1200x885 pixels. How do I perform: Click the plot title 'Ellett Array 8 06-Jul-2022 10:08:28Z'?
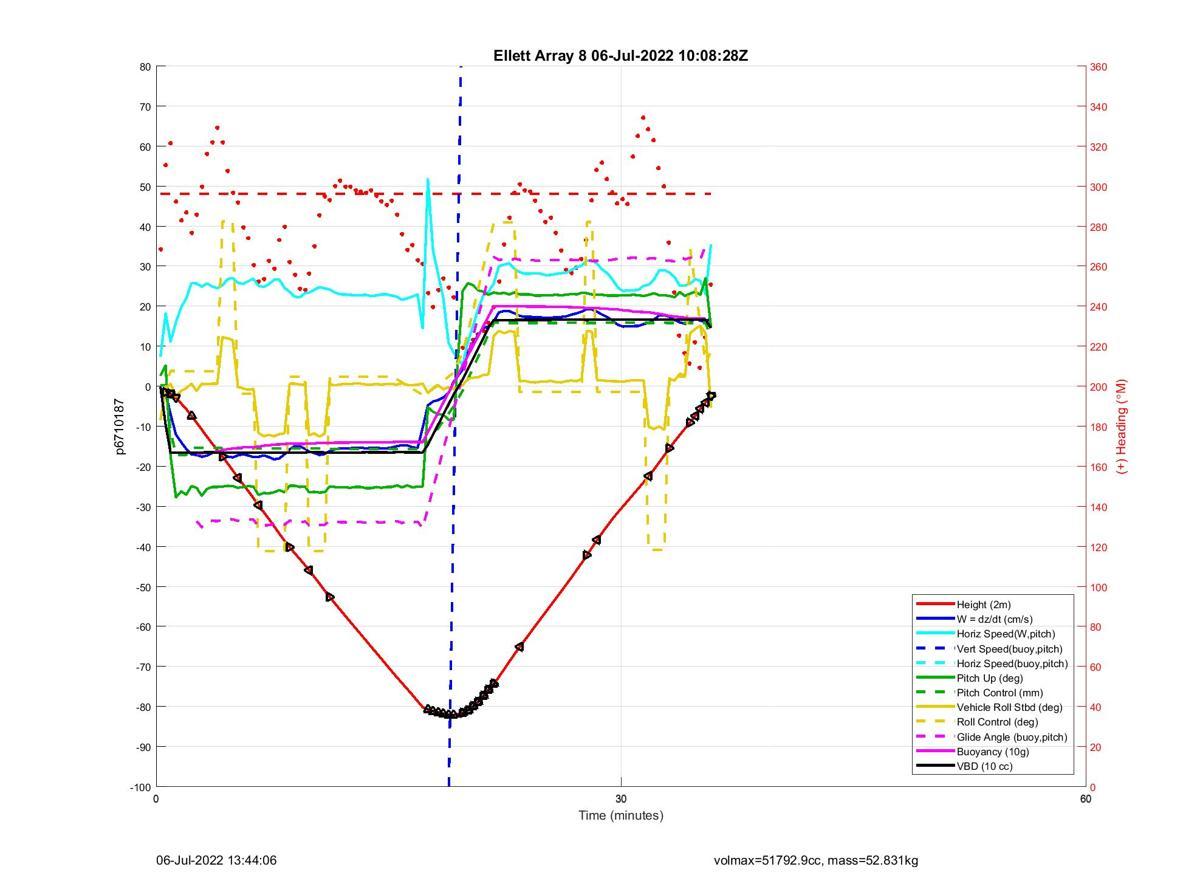pyautogui.click(x=620, y=56)
